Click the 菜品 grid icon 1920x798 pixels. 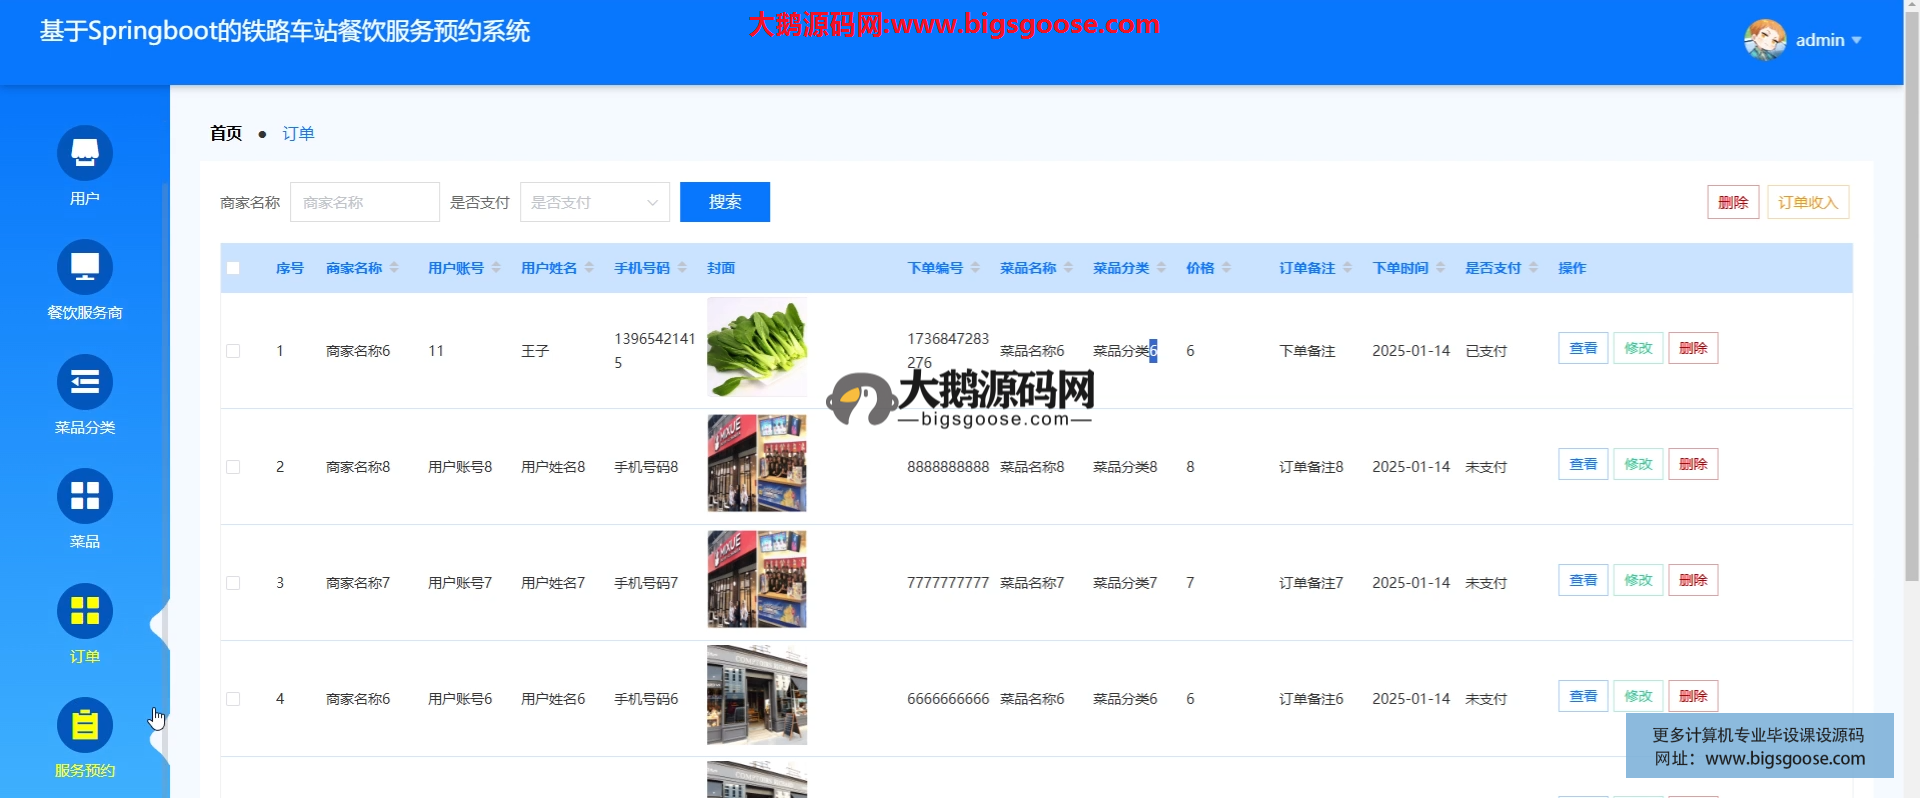pyautogui.click(x=85, y=496)
